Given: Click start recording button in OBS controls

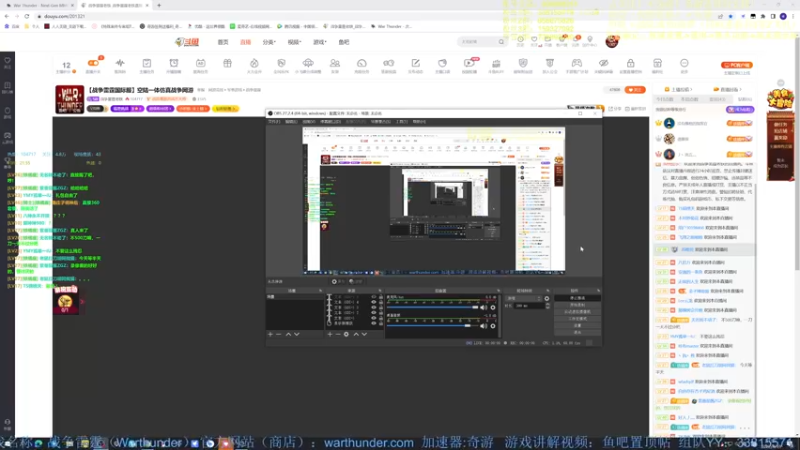Looking at the screenshot, I should click(x=578, y=305).
